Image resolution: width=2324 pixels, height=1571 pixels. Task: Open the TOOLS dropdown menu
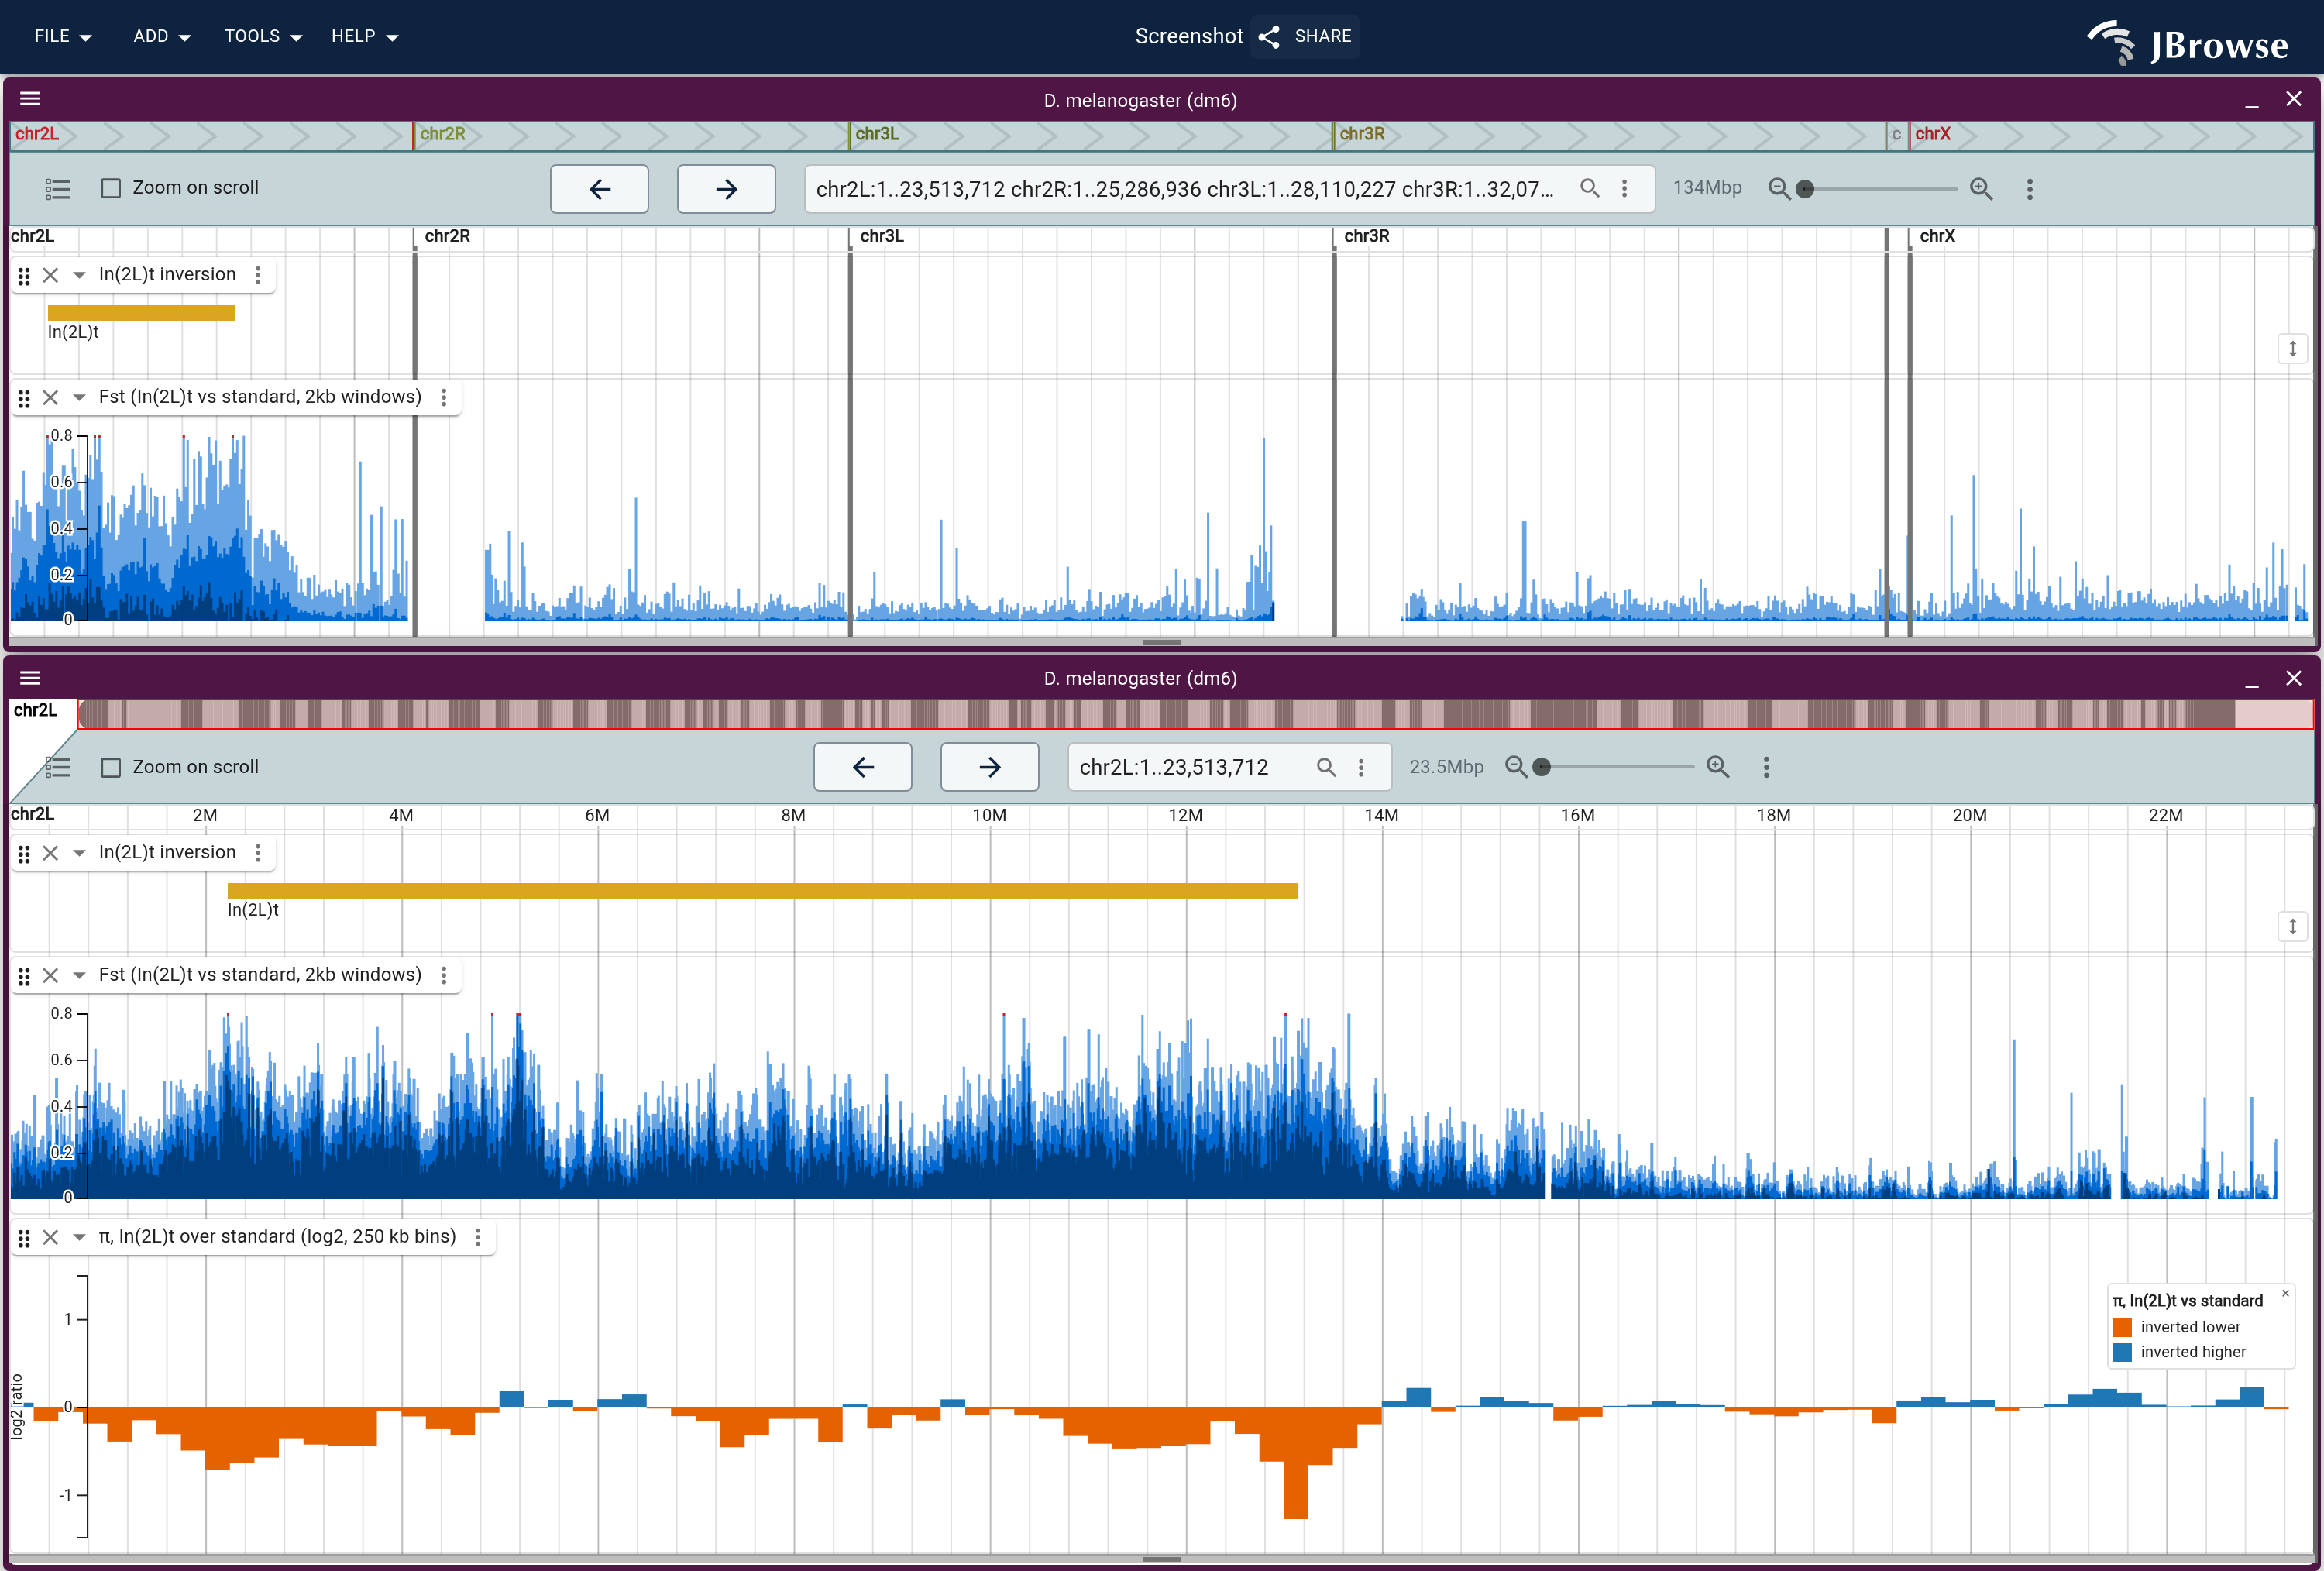(x=263, y=36)
